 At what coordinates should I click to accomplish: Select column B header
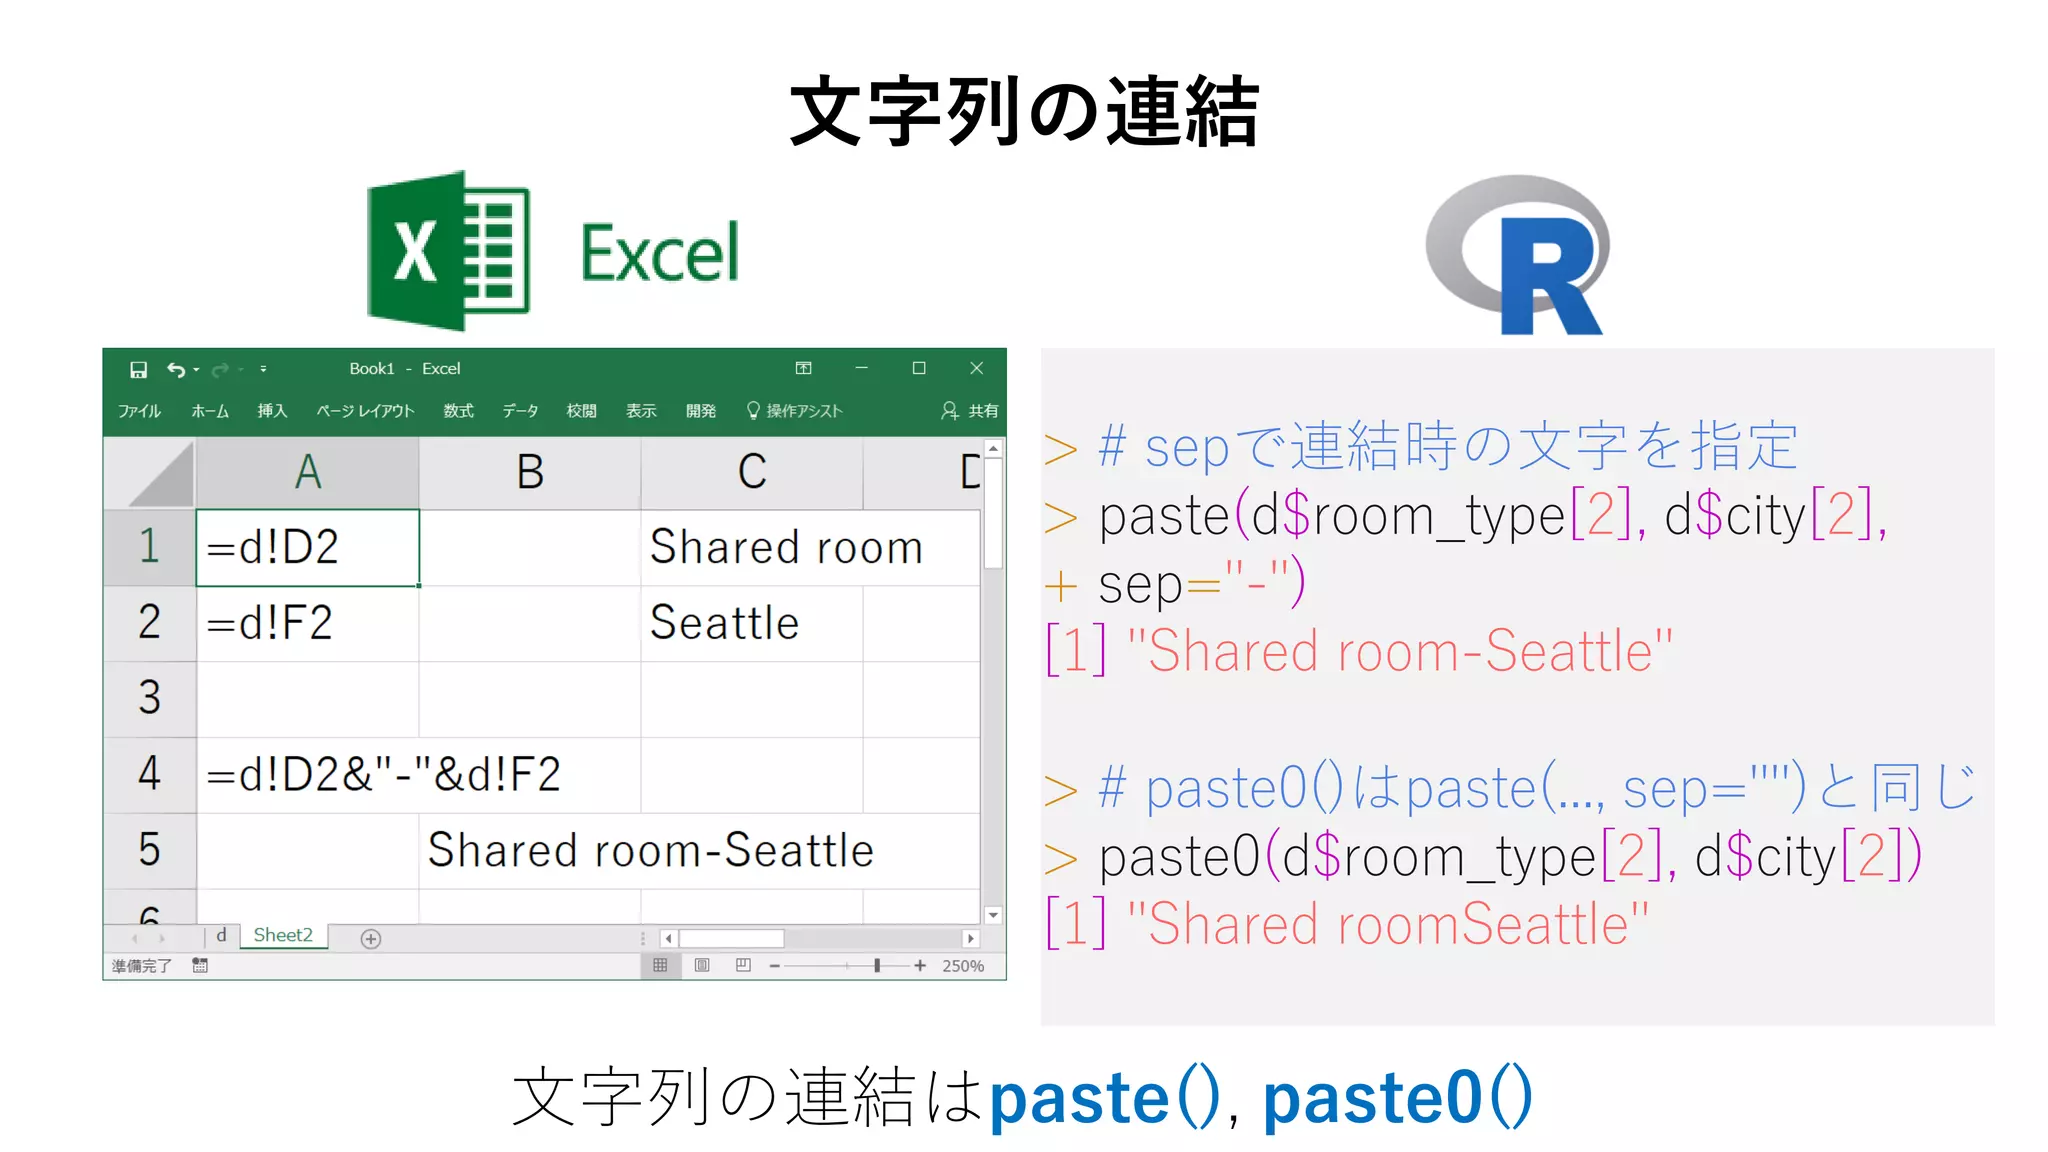(x=530, y=473)
